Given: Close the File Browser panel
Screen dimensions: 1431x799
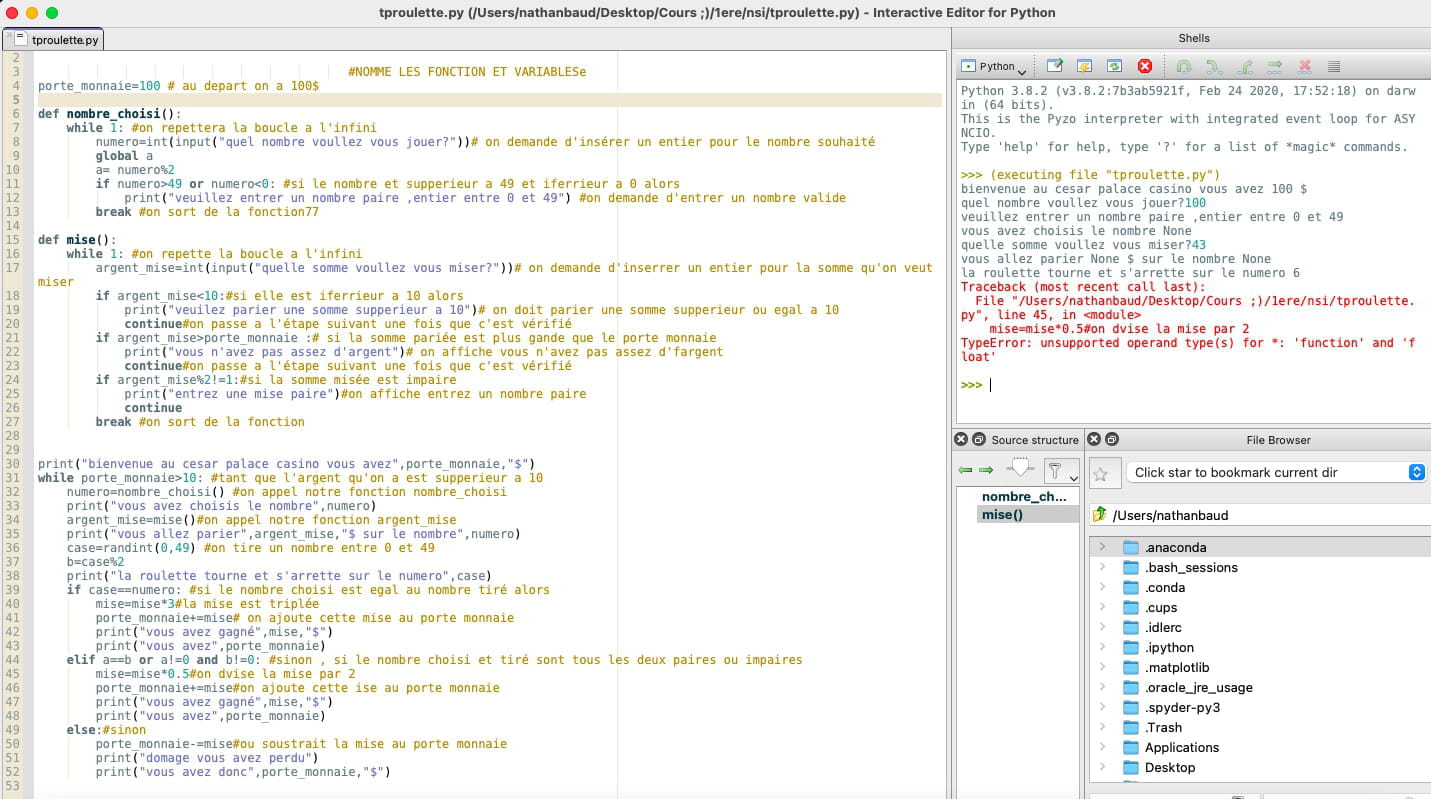Looking at the screenshot, I should pos(1094,439).
